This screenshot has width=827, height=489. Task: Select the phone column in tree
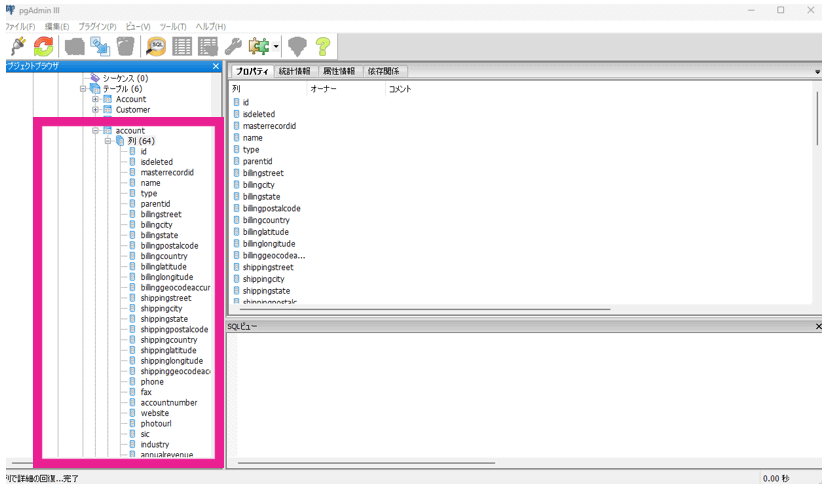click(x=152, y=382)
